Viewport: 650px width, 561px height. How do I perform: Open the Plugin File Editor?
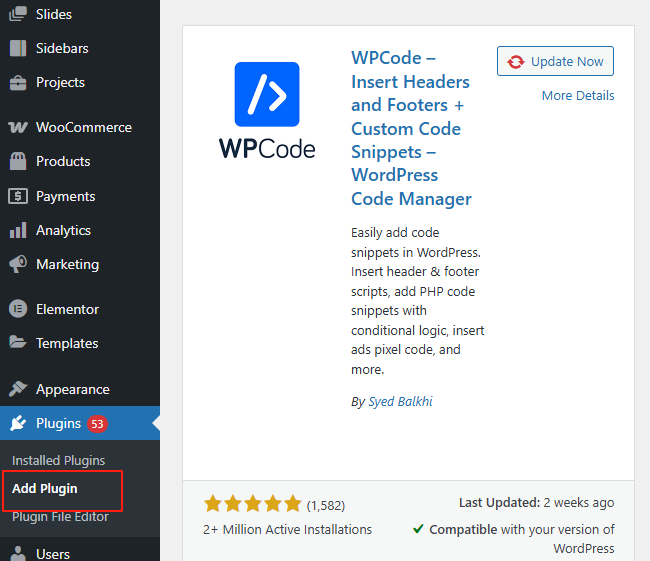pyautogui.click(x=60, y=517)
